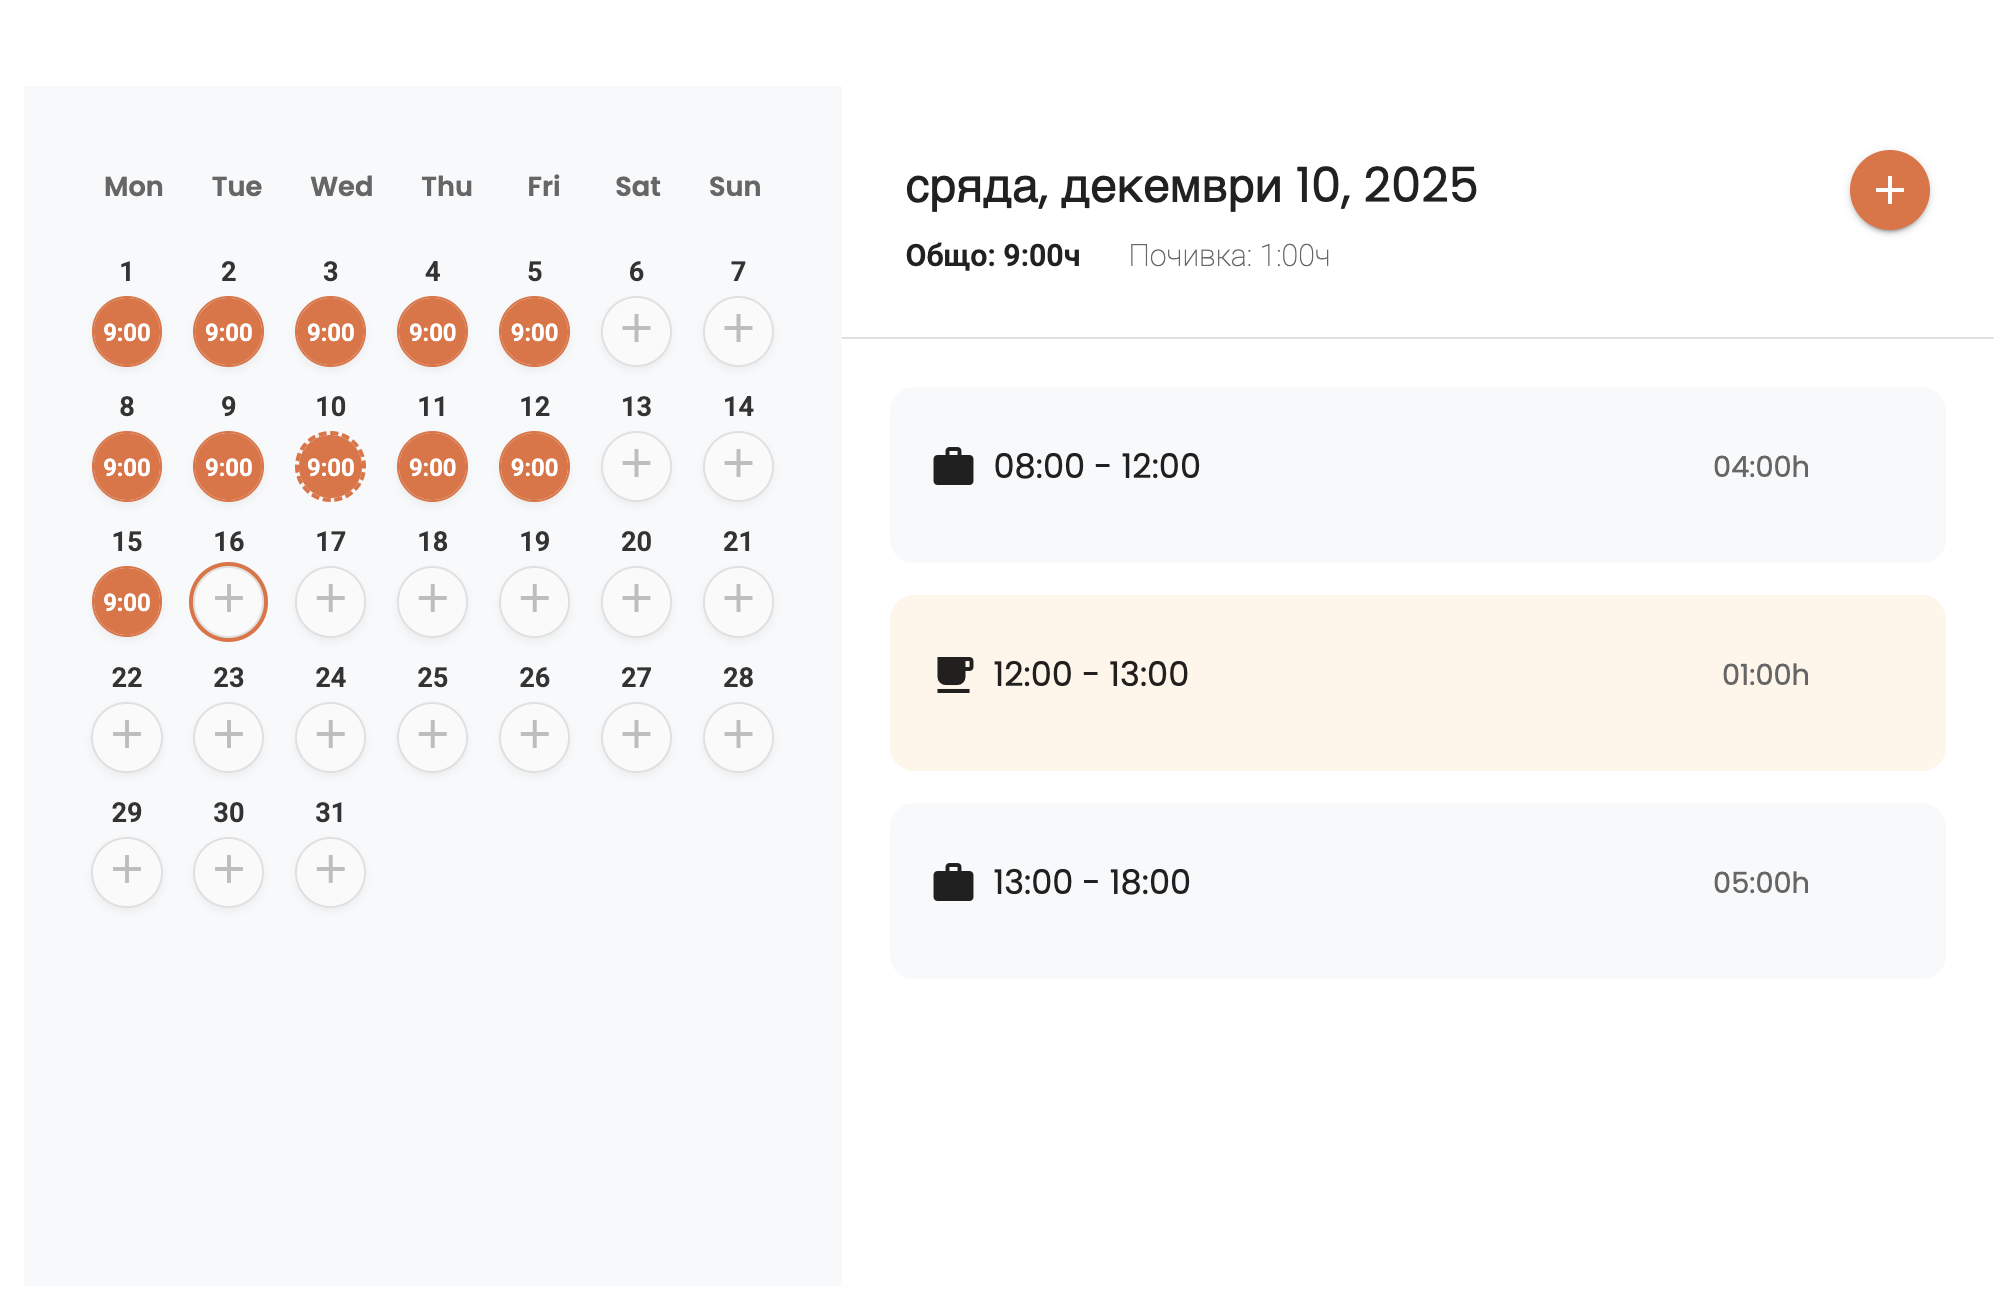This screenshot has height=1300, width=2000.
Task: Add hours for Saturday December 20
Action: point(636,601)
